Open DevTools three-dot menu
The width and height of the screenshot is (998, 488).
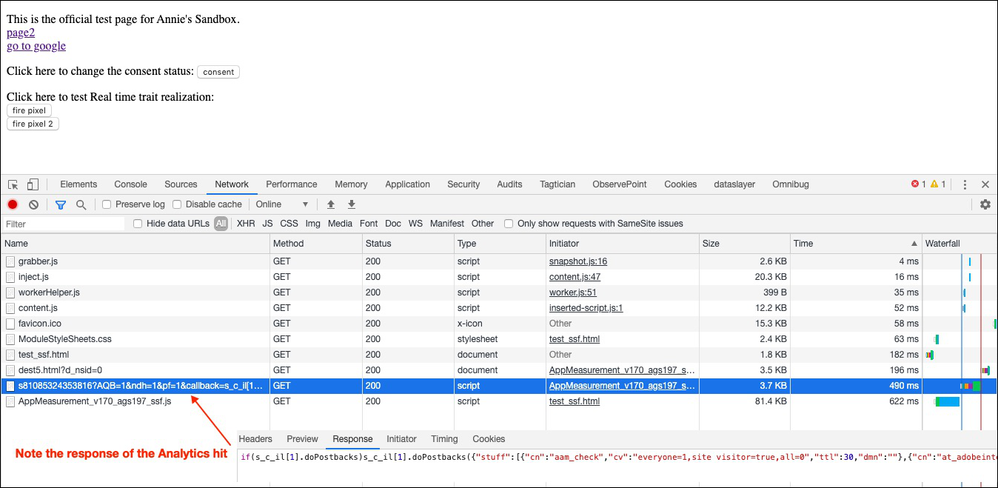tap(965, 185)
